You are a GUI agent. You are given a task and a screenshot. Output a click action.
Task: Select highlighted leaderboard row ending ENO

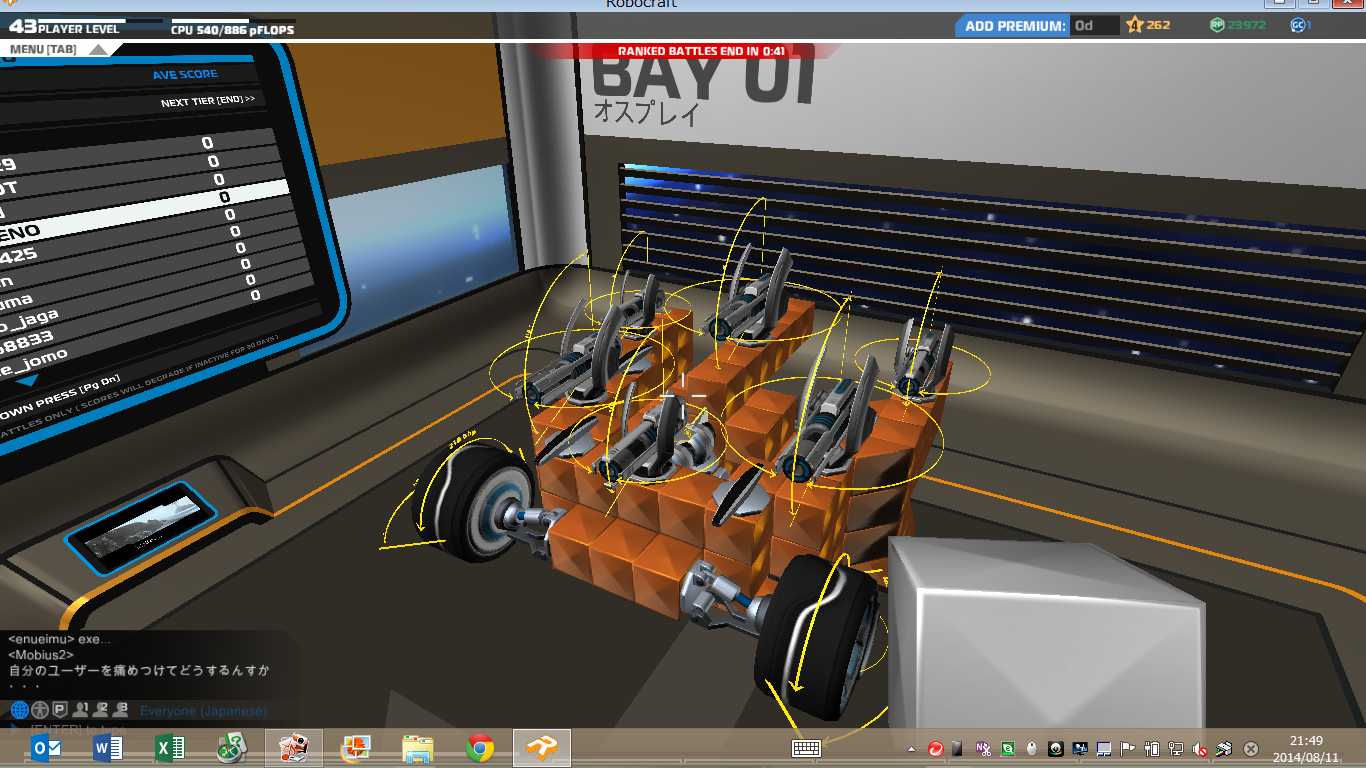pyautogui.click(x=146, y=214)
